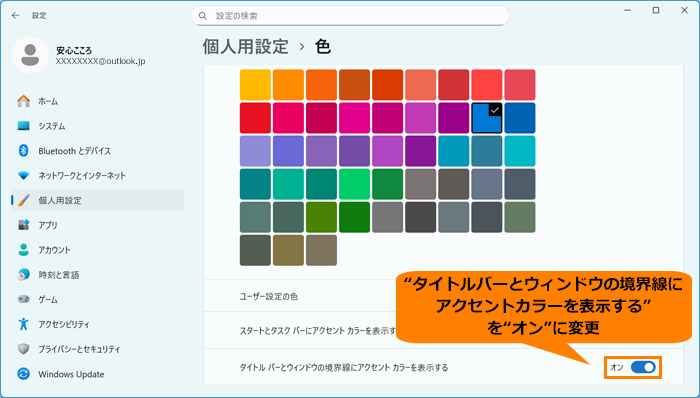Click the スタートとタスク バー accent color row

click(x=443, y=331)
